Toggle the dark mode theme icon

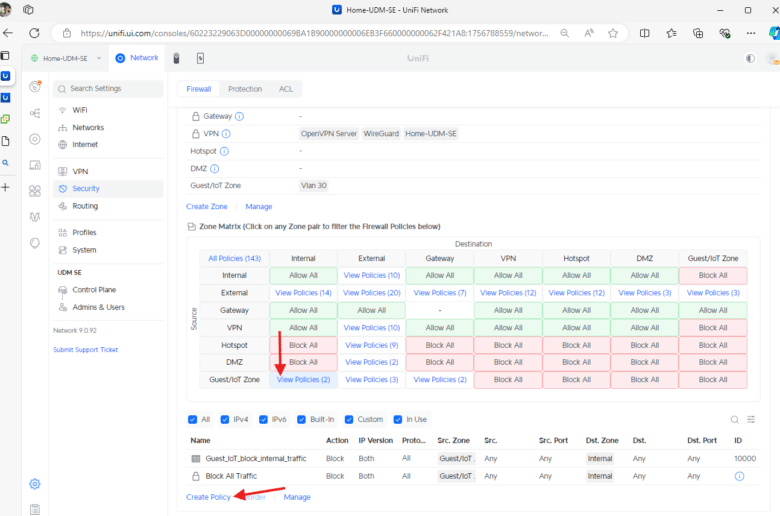750,59
